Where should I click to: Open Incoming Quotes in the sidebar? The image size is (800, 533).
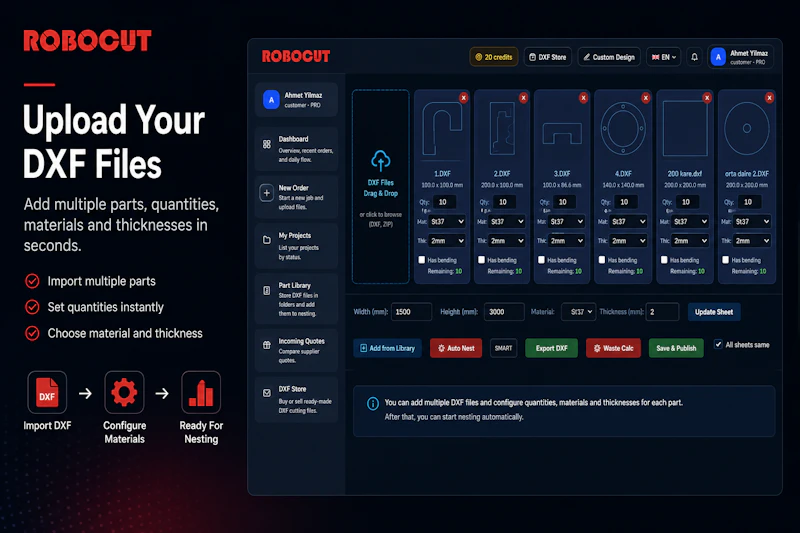pos(296,350)
